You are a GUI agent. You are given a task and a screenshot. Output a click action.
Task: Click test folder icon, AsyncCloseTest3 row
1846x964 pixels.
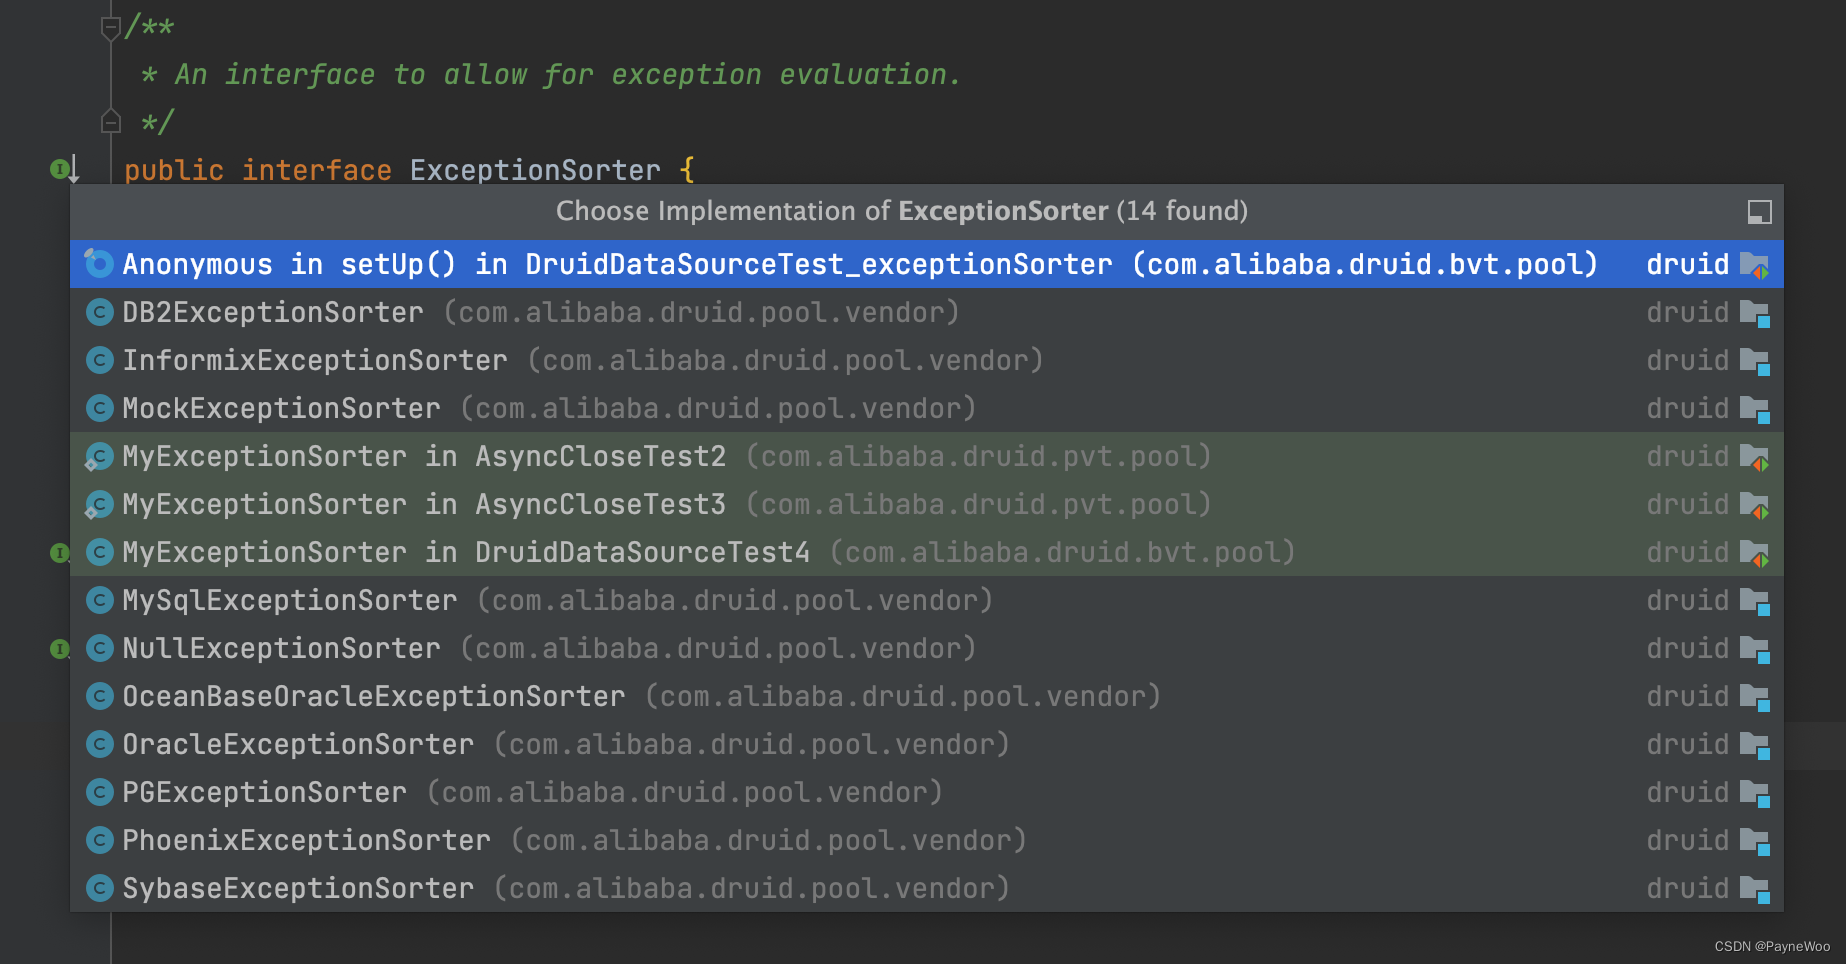coord(1755,506)
